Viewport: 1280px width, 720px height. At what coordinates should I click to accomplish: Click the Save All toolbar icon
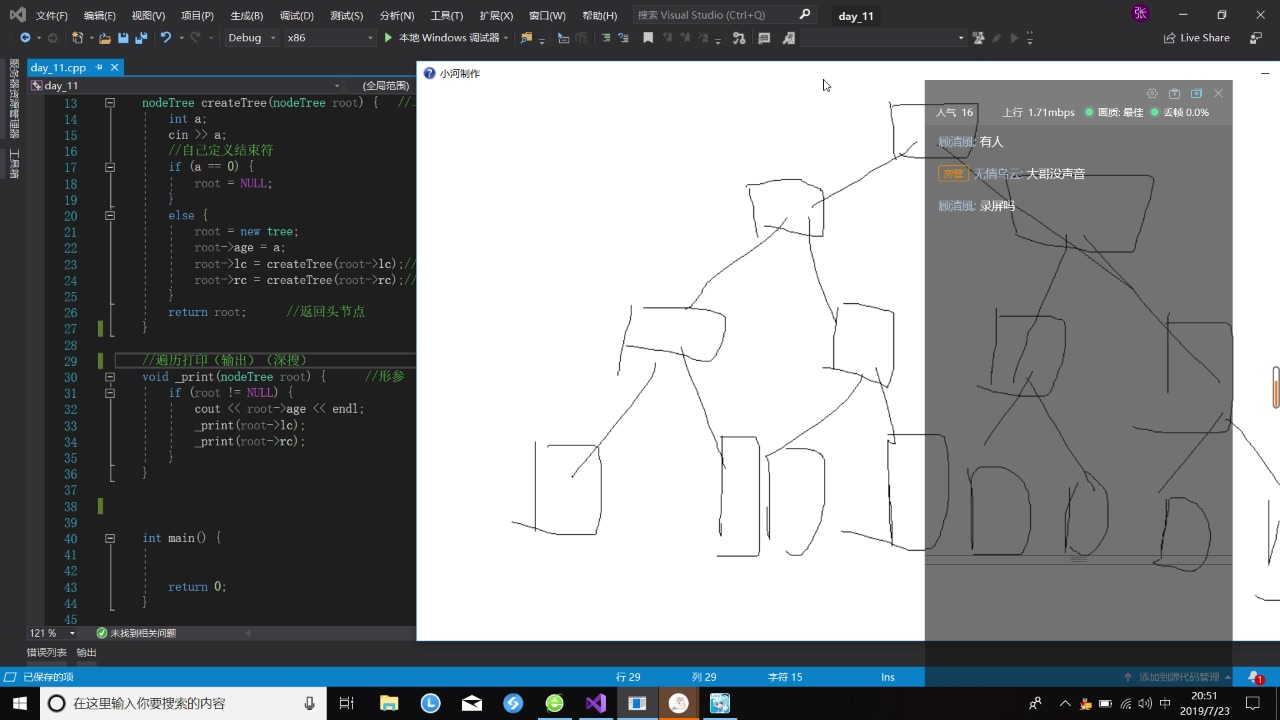click(x=143, y=38)
